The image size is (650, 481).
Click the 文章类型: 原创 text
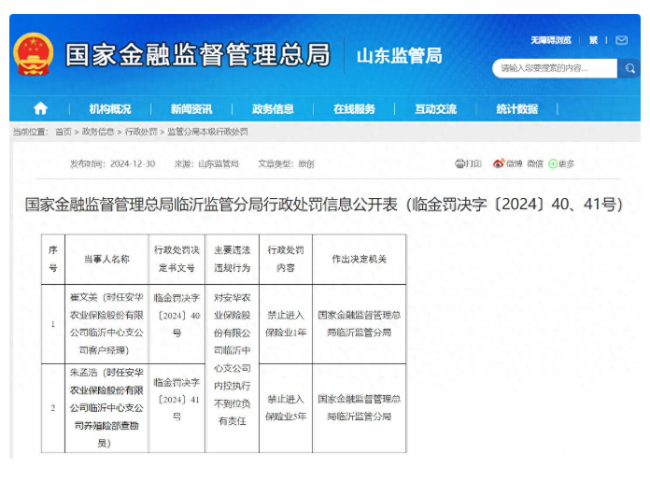(286, 164)
